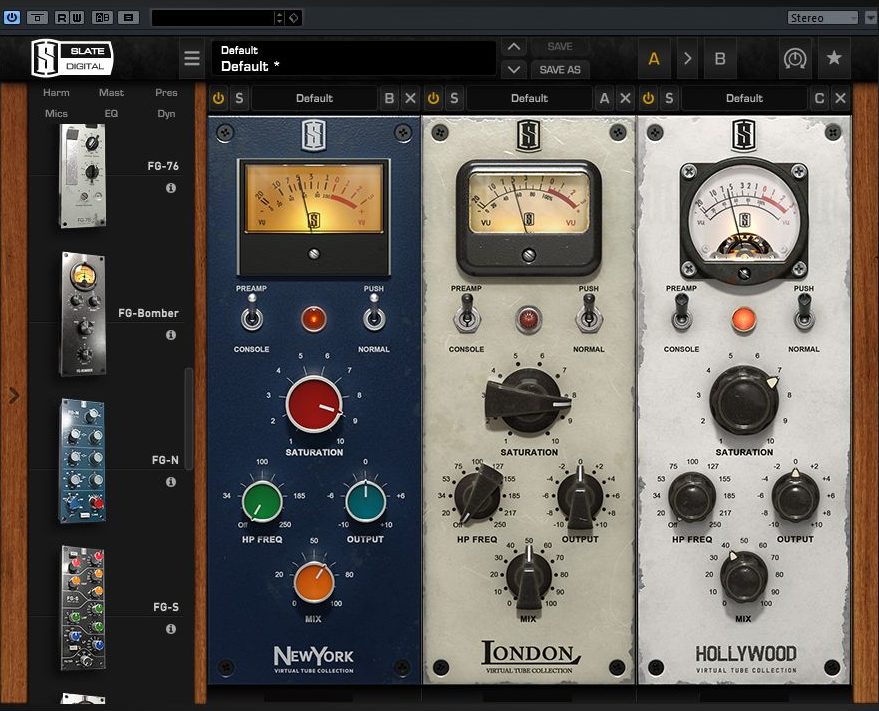The height and width of the screenshot is (711, 879).
Task: Toggle the host plugin bypass power button
Action: click(11, 17)
